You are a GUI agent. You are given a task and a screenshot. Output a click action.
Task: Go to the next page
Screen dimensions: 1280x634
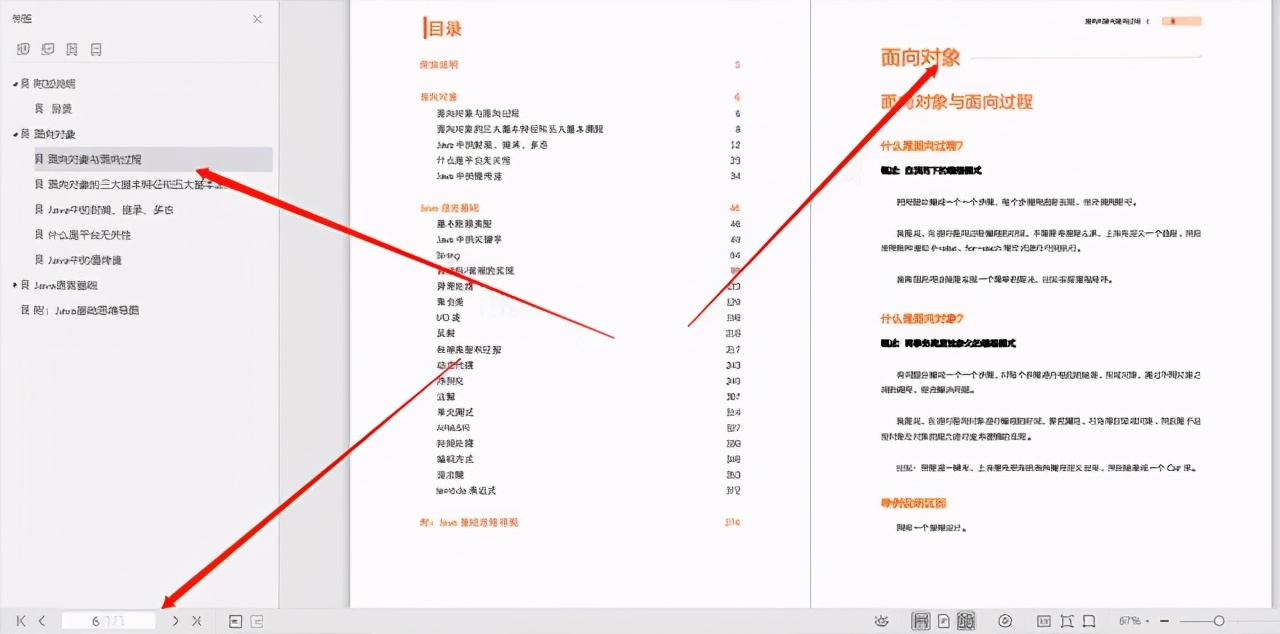(176, 621)
